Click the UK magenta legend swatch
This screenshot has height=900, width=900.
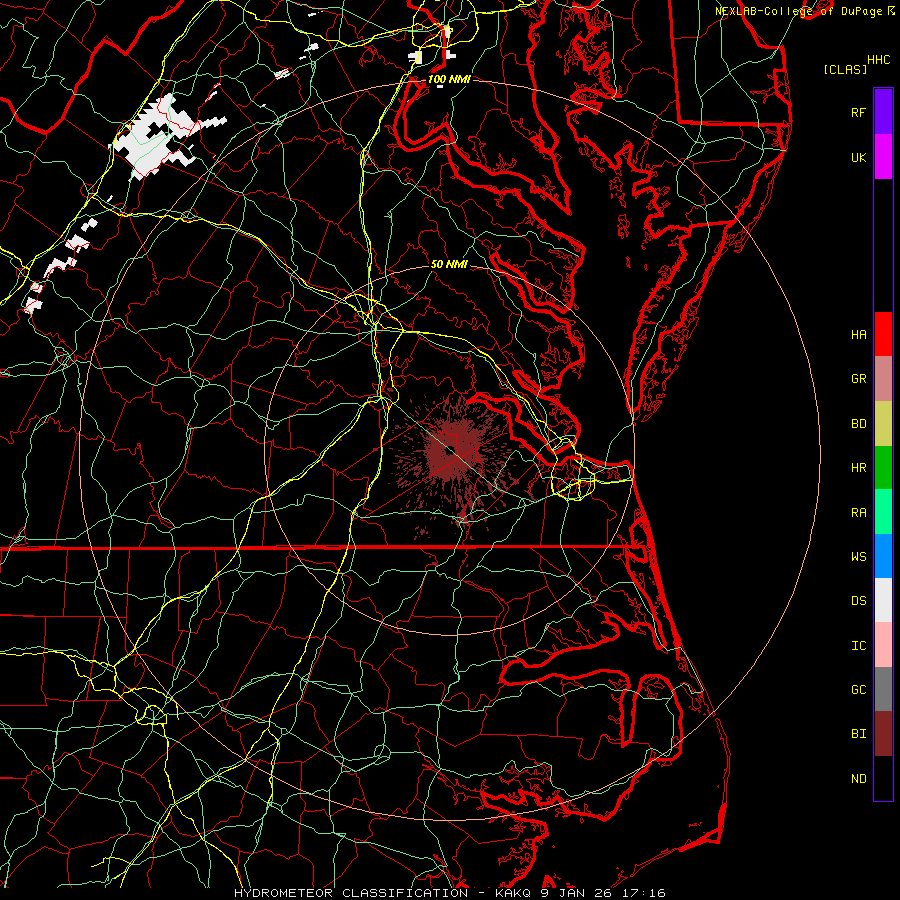coord(883,157)
